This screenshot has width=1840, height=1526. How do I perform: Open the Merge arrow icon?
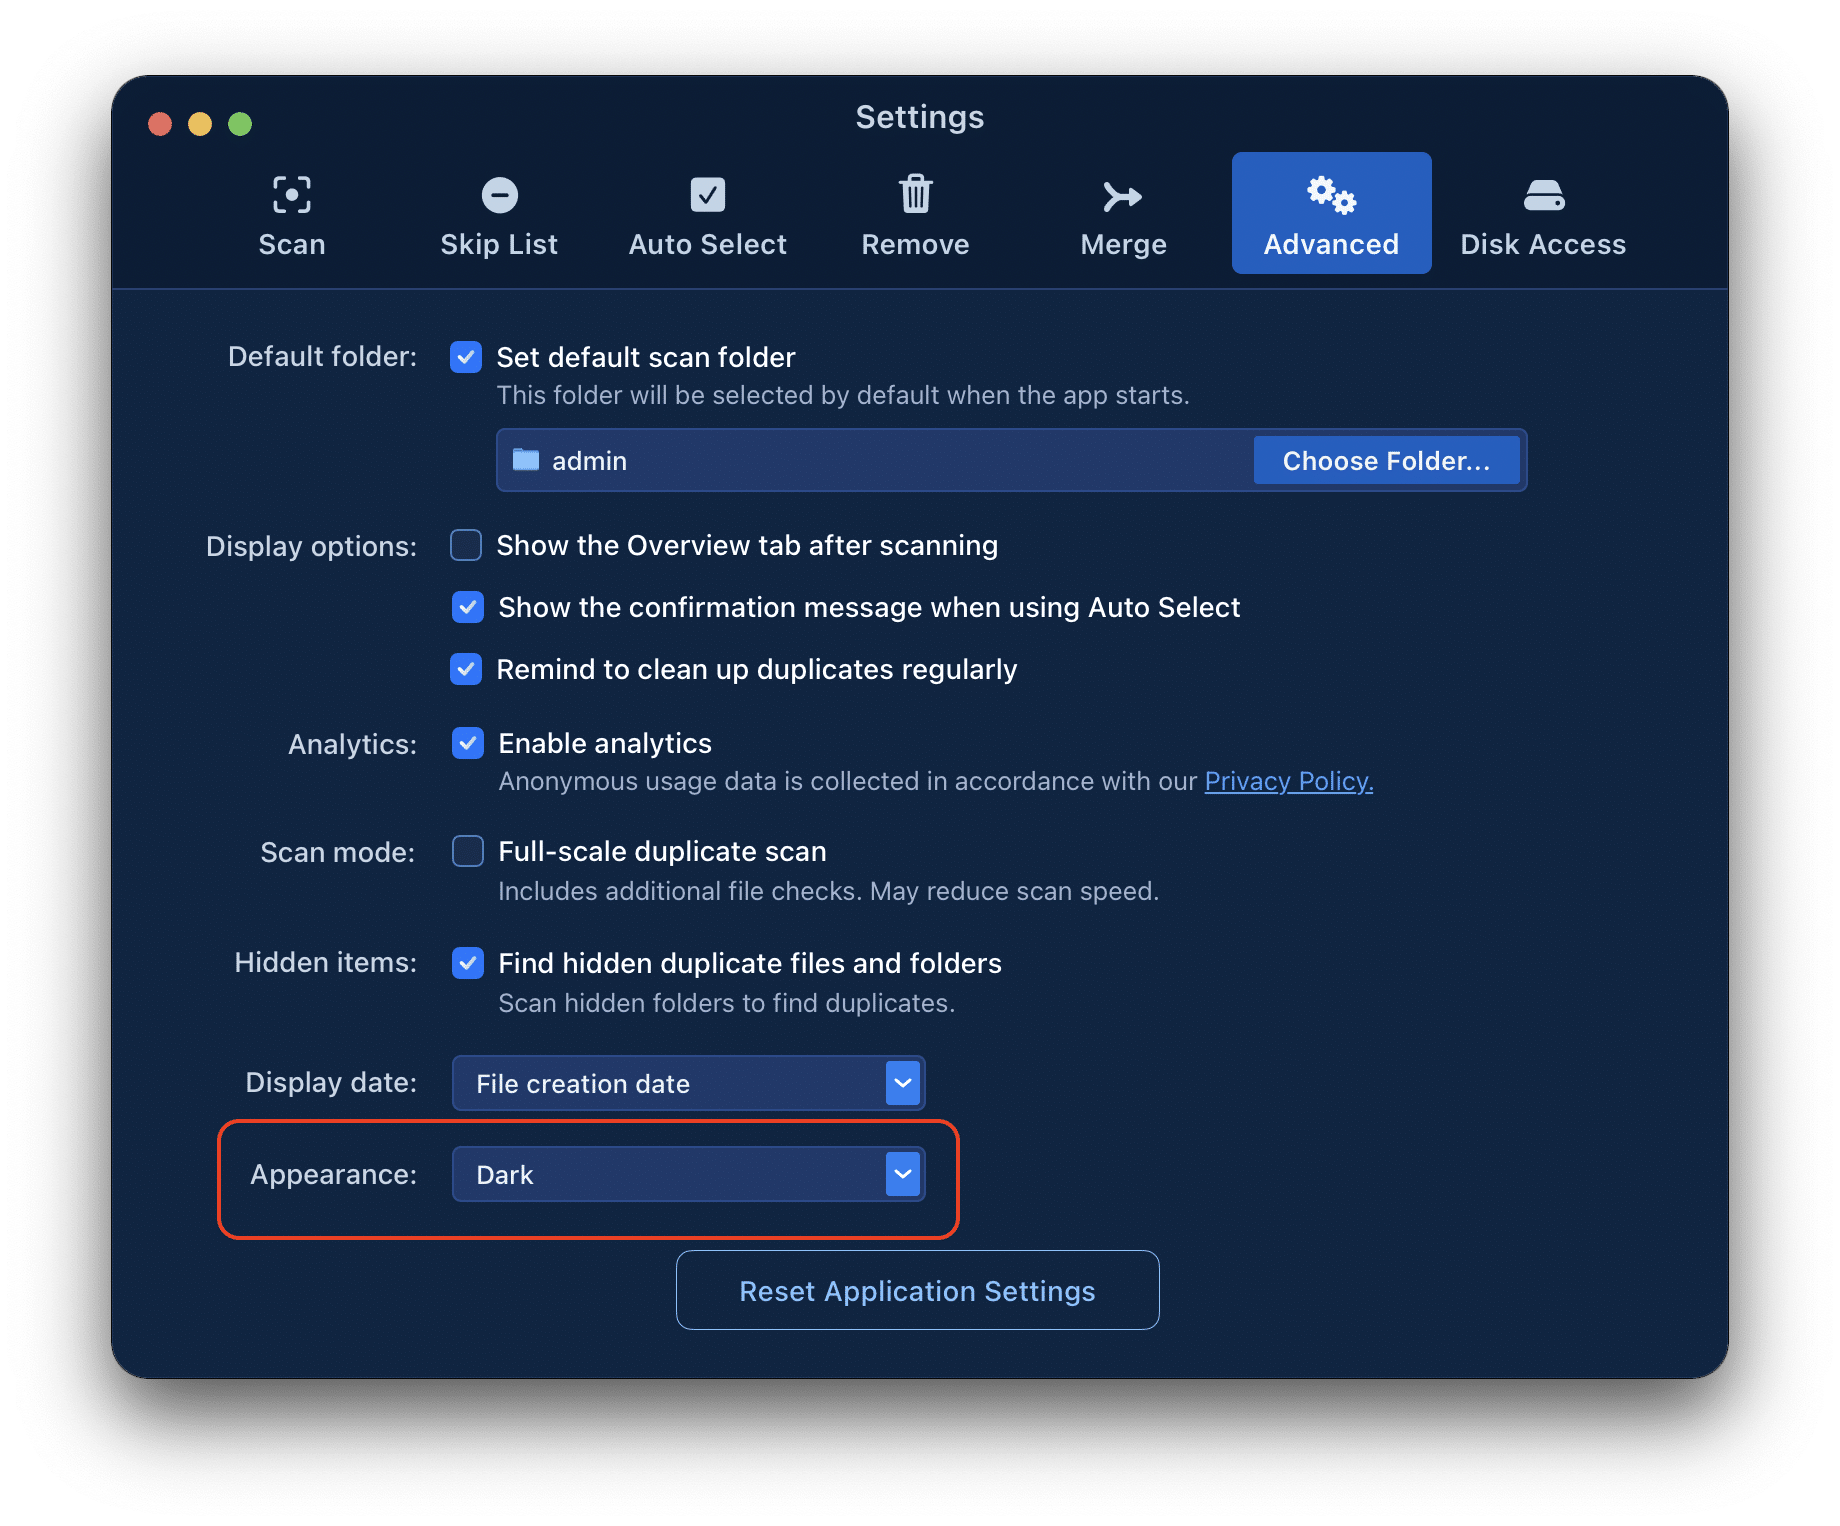tap(1122, 197)
